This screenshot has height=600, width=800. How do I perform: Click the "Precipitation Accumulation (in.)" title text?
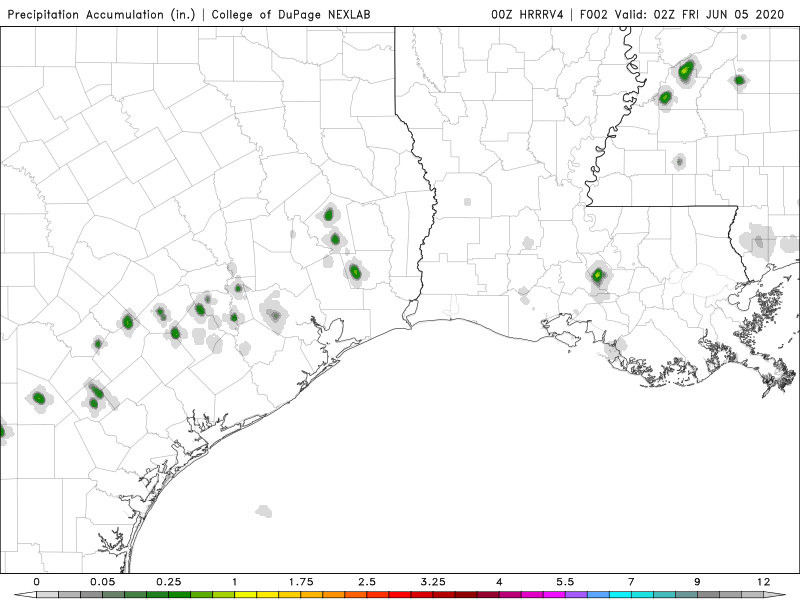coord(101,14)
